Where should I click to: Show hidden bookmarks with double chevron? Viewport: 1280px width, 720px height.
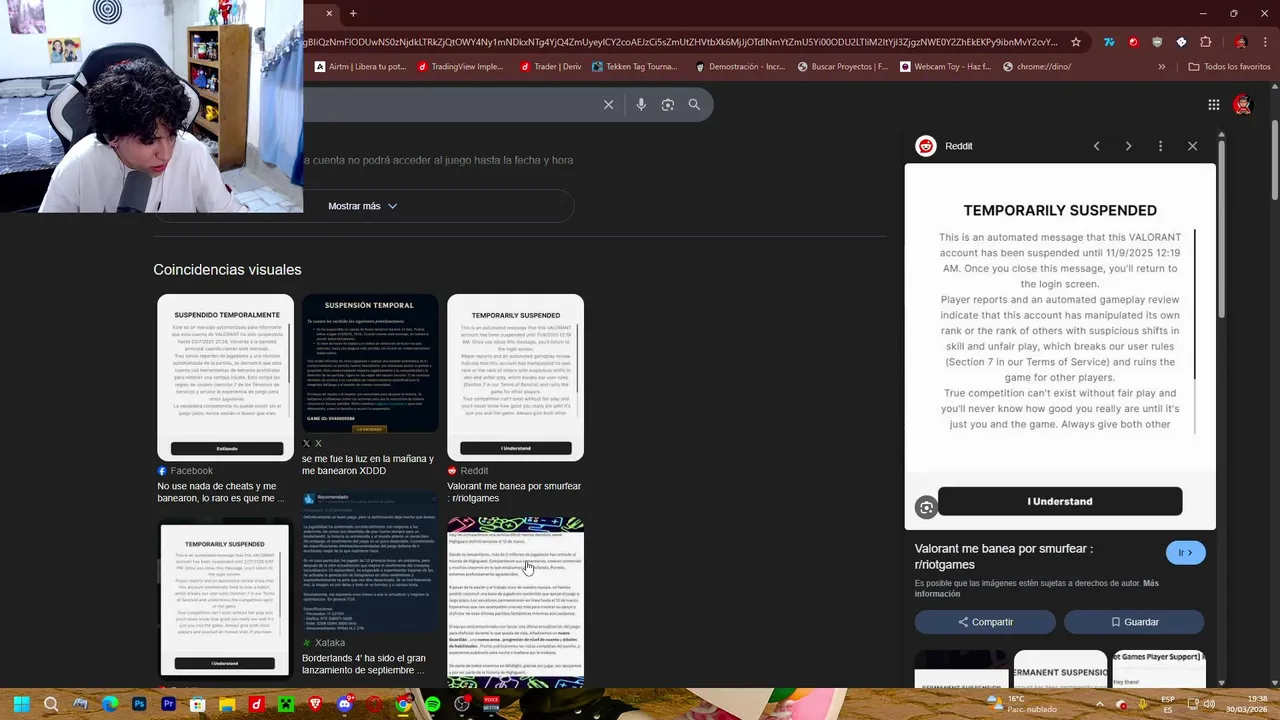coord(1161,67)
